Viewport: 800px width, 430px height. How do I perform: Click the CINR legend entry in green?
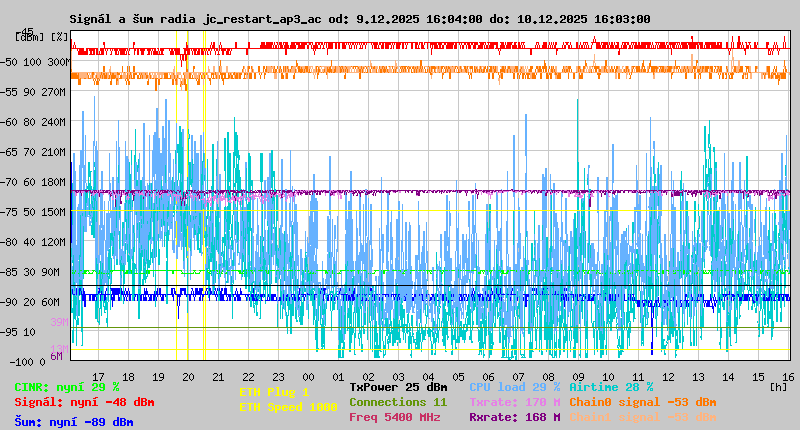coord(67,386)
